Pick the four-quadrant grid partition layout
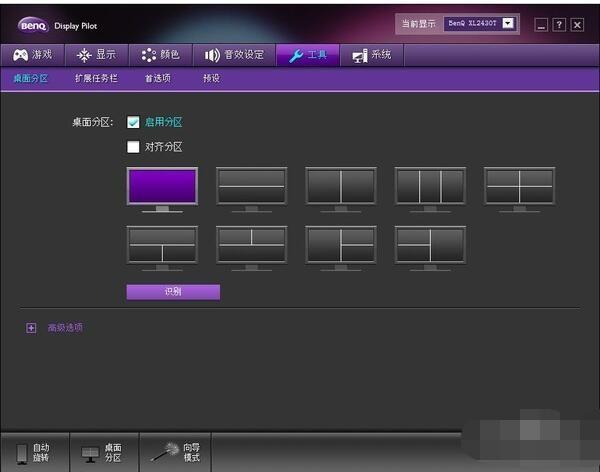Screen dimensions: 600x472 519,189
